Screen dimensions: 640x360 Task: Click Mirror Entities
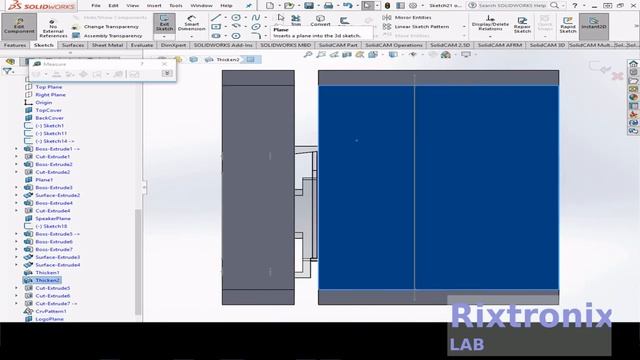[x=407, y=18]
